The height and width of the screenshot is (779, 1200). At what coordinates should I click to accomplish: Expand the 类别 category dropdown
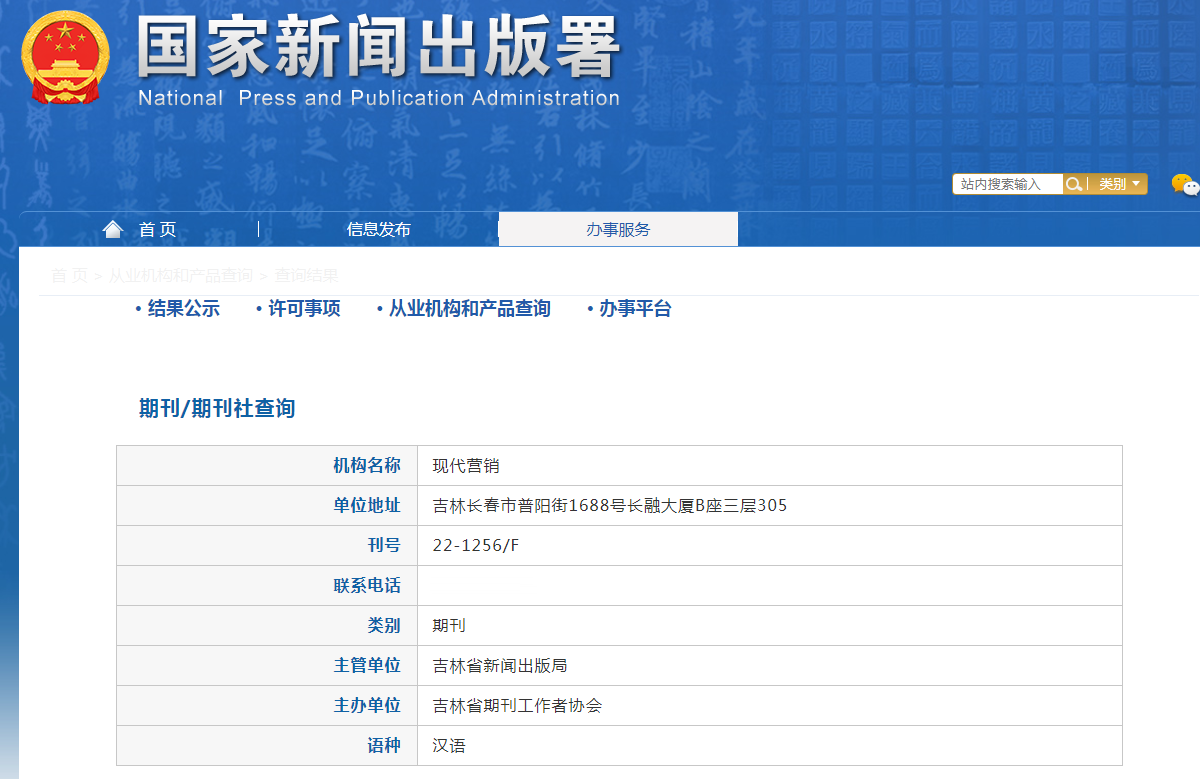(x=1118, y=184)
